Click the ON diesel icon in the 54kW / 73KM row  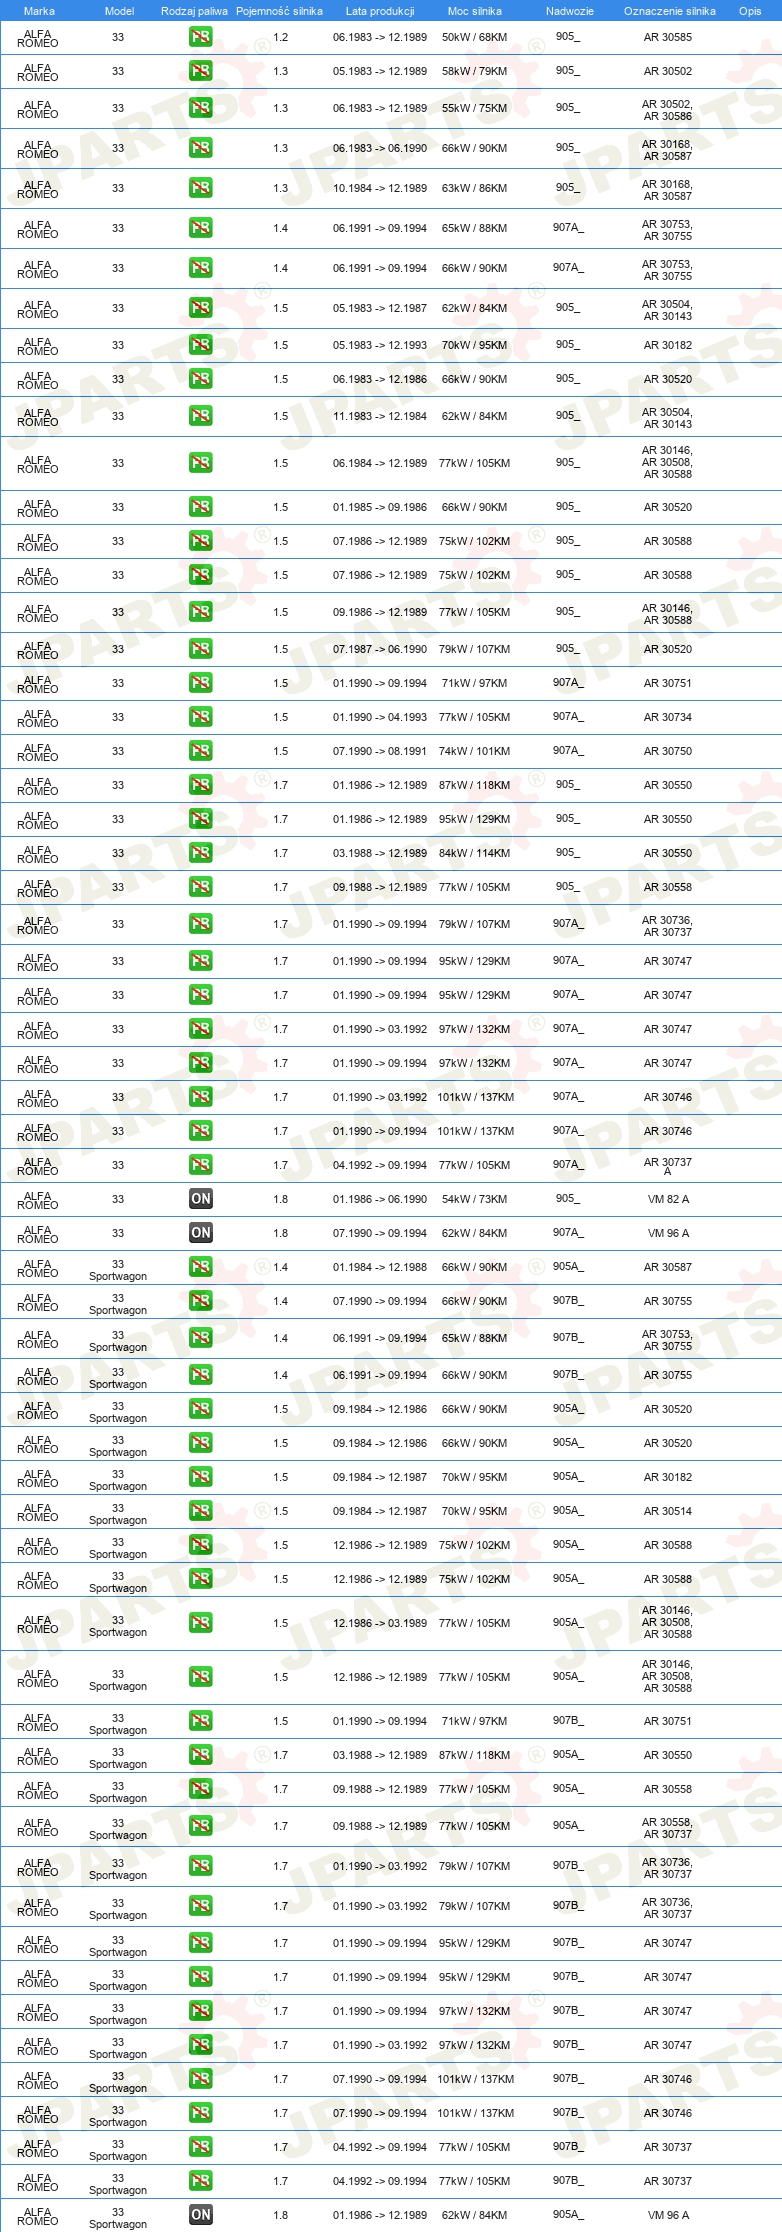coord(200,1199)
